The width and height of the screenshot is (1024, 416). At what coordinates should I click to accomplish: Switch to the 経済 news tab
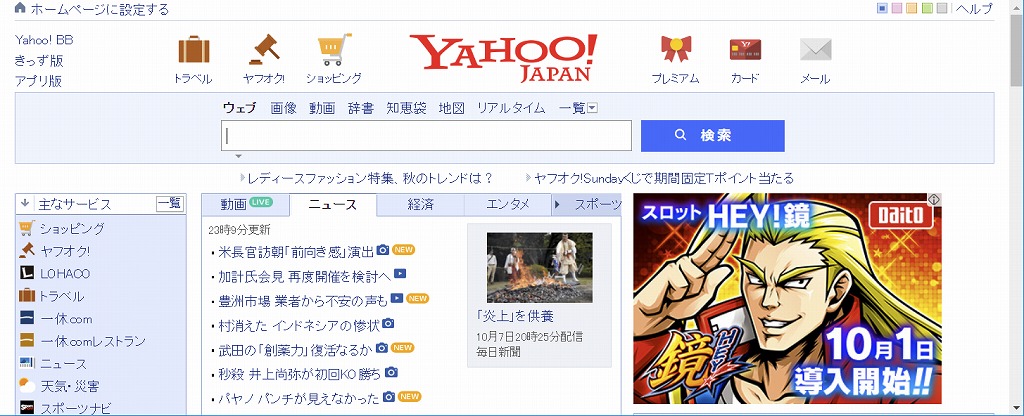(x=421, y=204)
